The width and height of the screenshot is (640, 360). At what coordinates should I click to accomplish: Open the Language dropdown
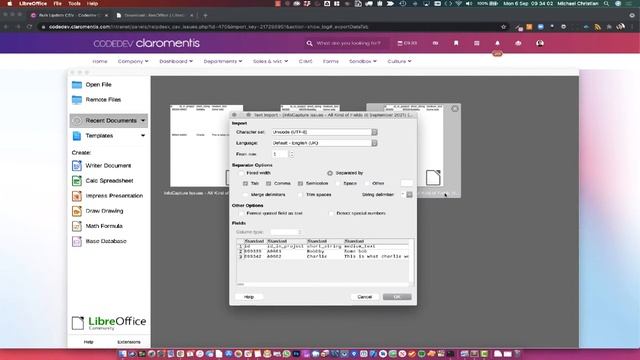[x=324, y=143]
